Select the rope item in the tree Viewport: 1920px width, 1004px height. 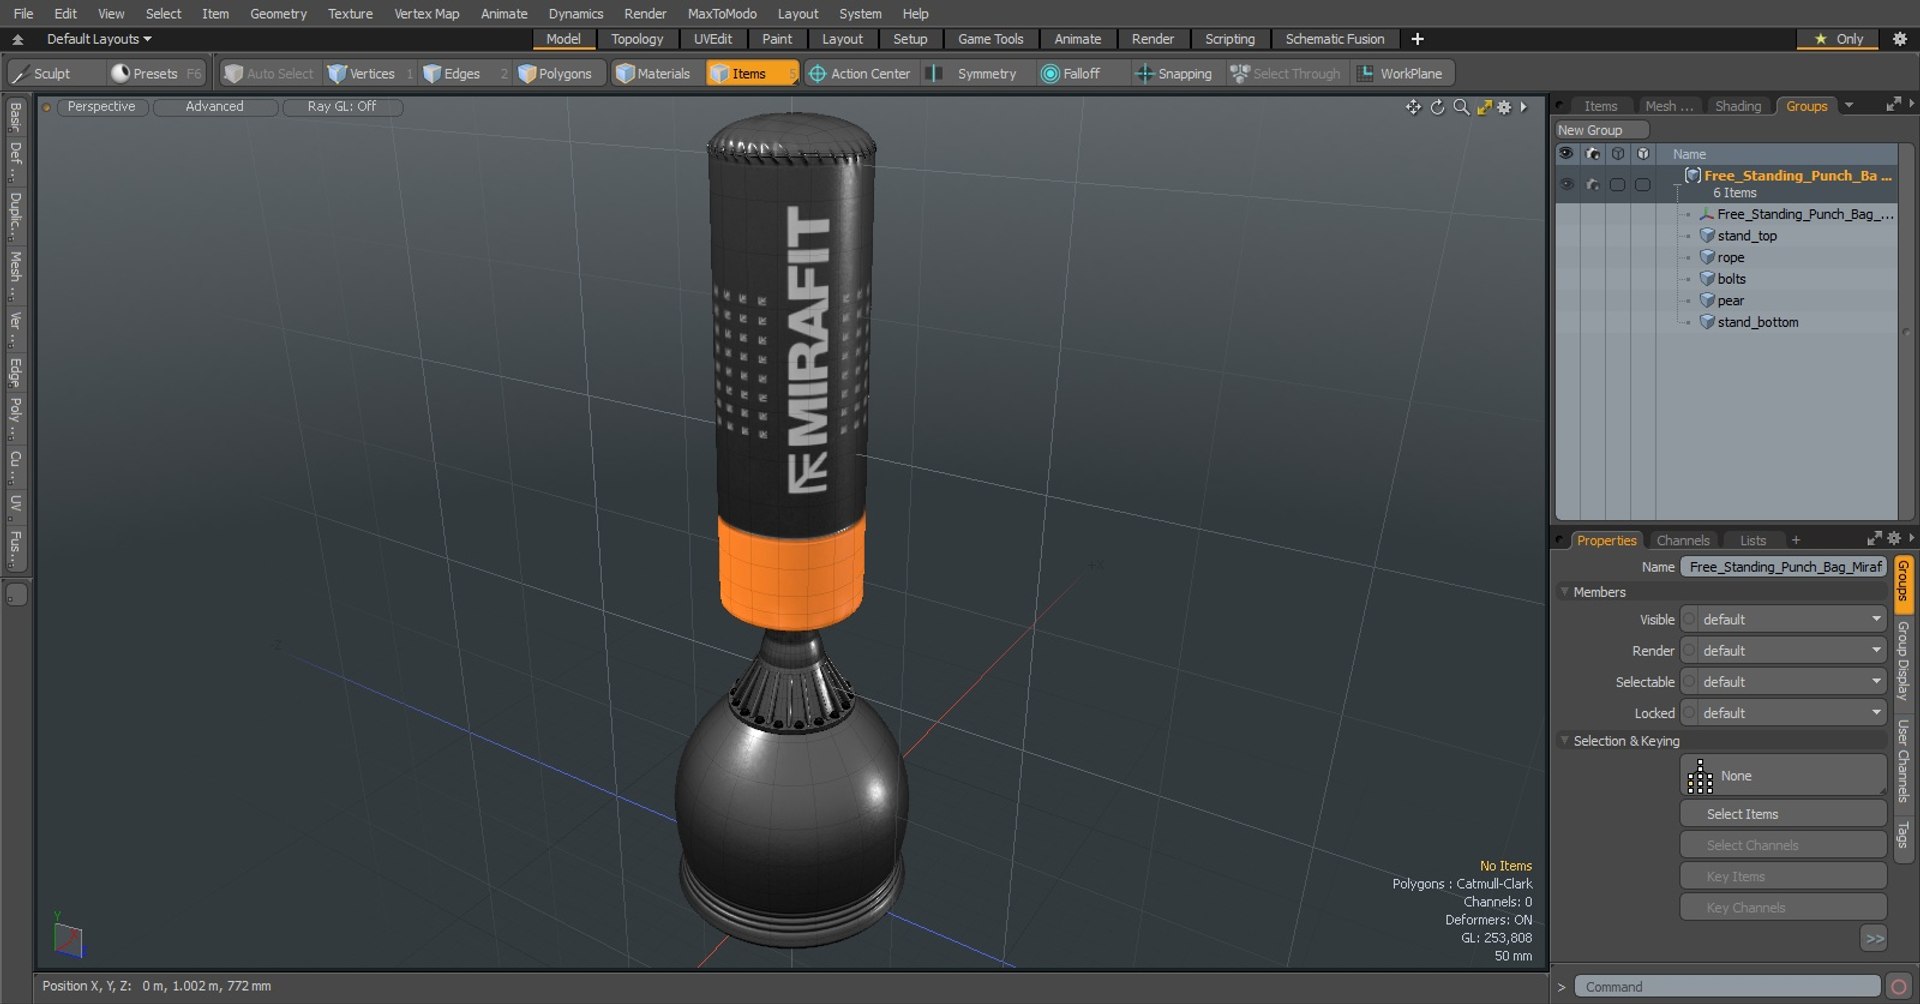tap(1731, 257)
